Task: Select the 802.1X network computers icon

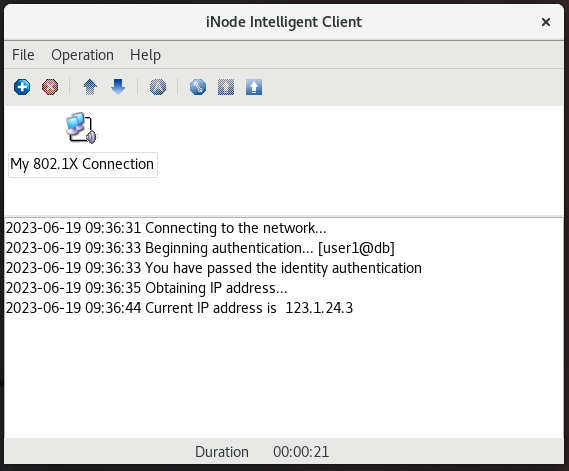Action: coord(82,128)
